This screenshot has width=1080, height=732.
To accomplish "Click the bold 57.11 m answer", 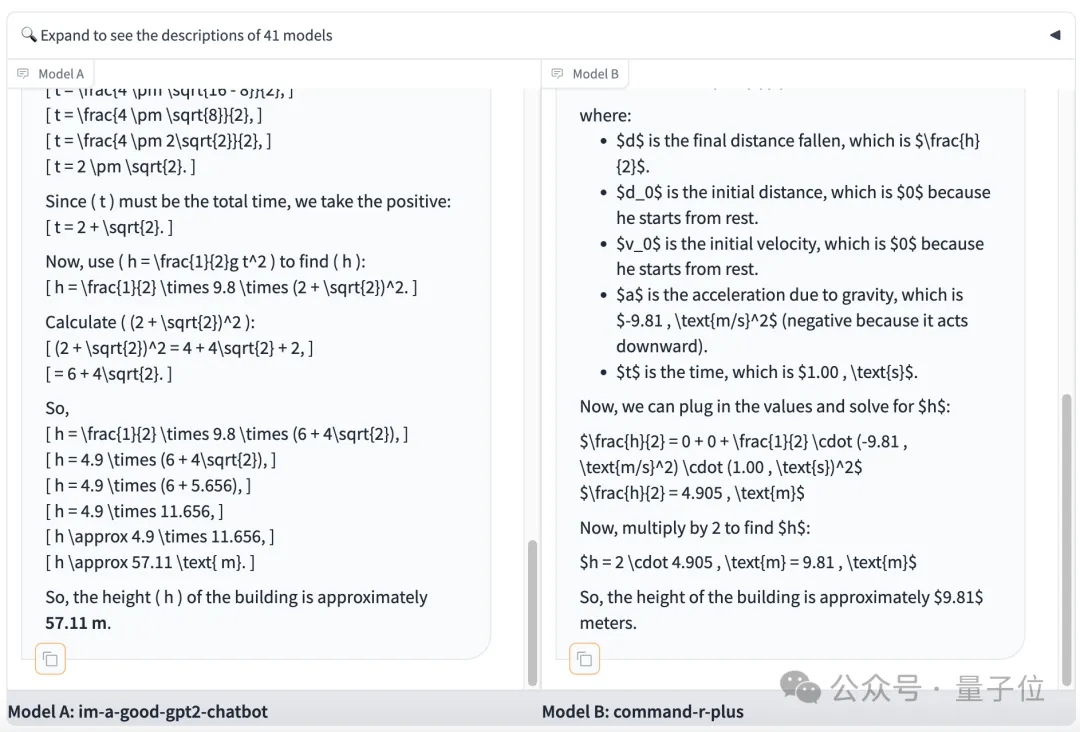I will [x=78, y=623].
